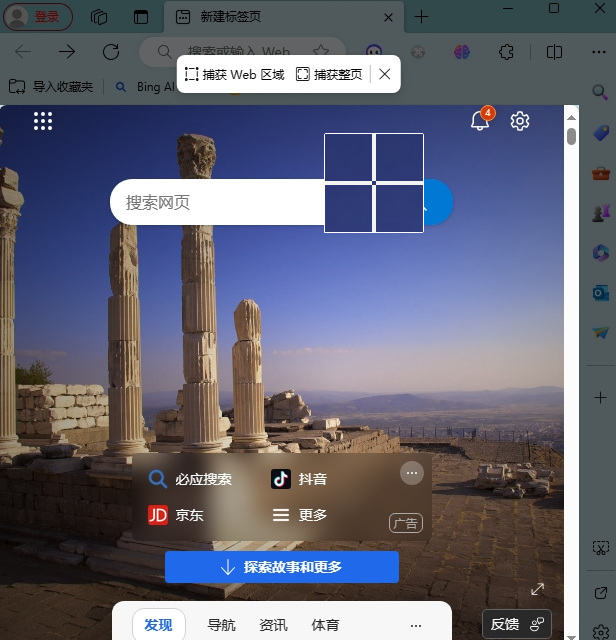This screenshot has width=616, height=640.
Task: Select the 发现 feed tab
Action: (159, 624)
